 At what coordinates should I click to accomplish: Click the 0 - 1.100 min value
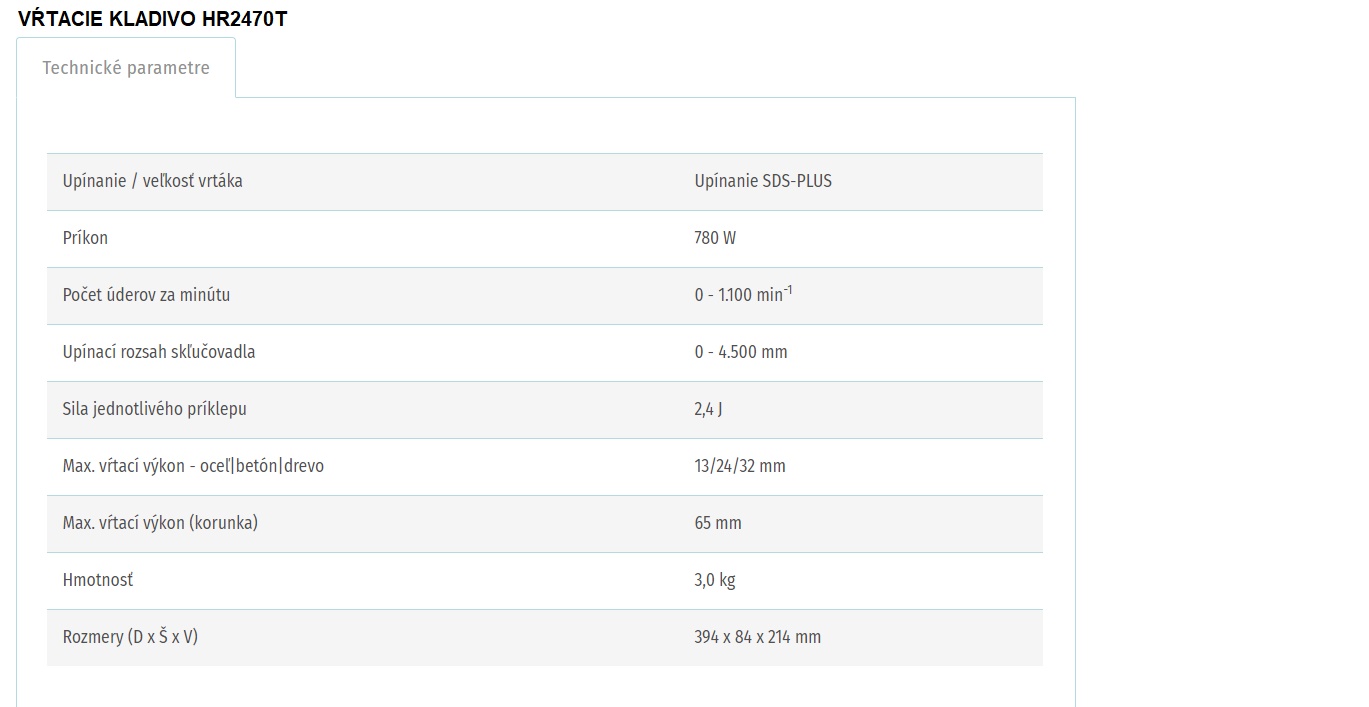743,295
